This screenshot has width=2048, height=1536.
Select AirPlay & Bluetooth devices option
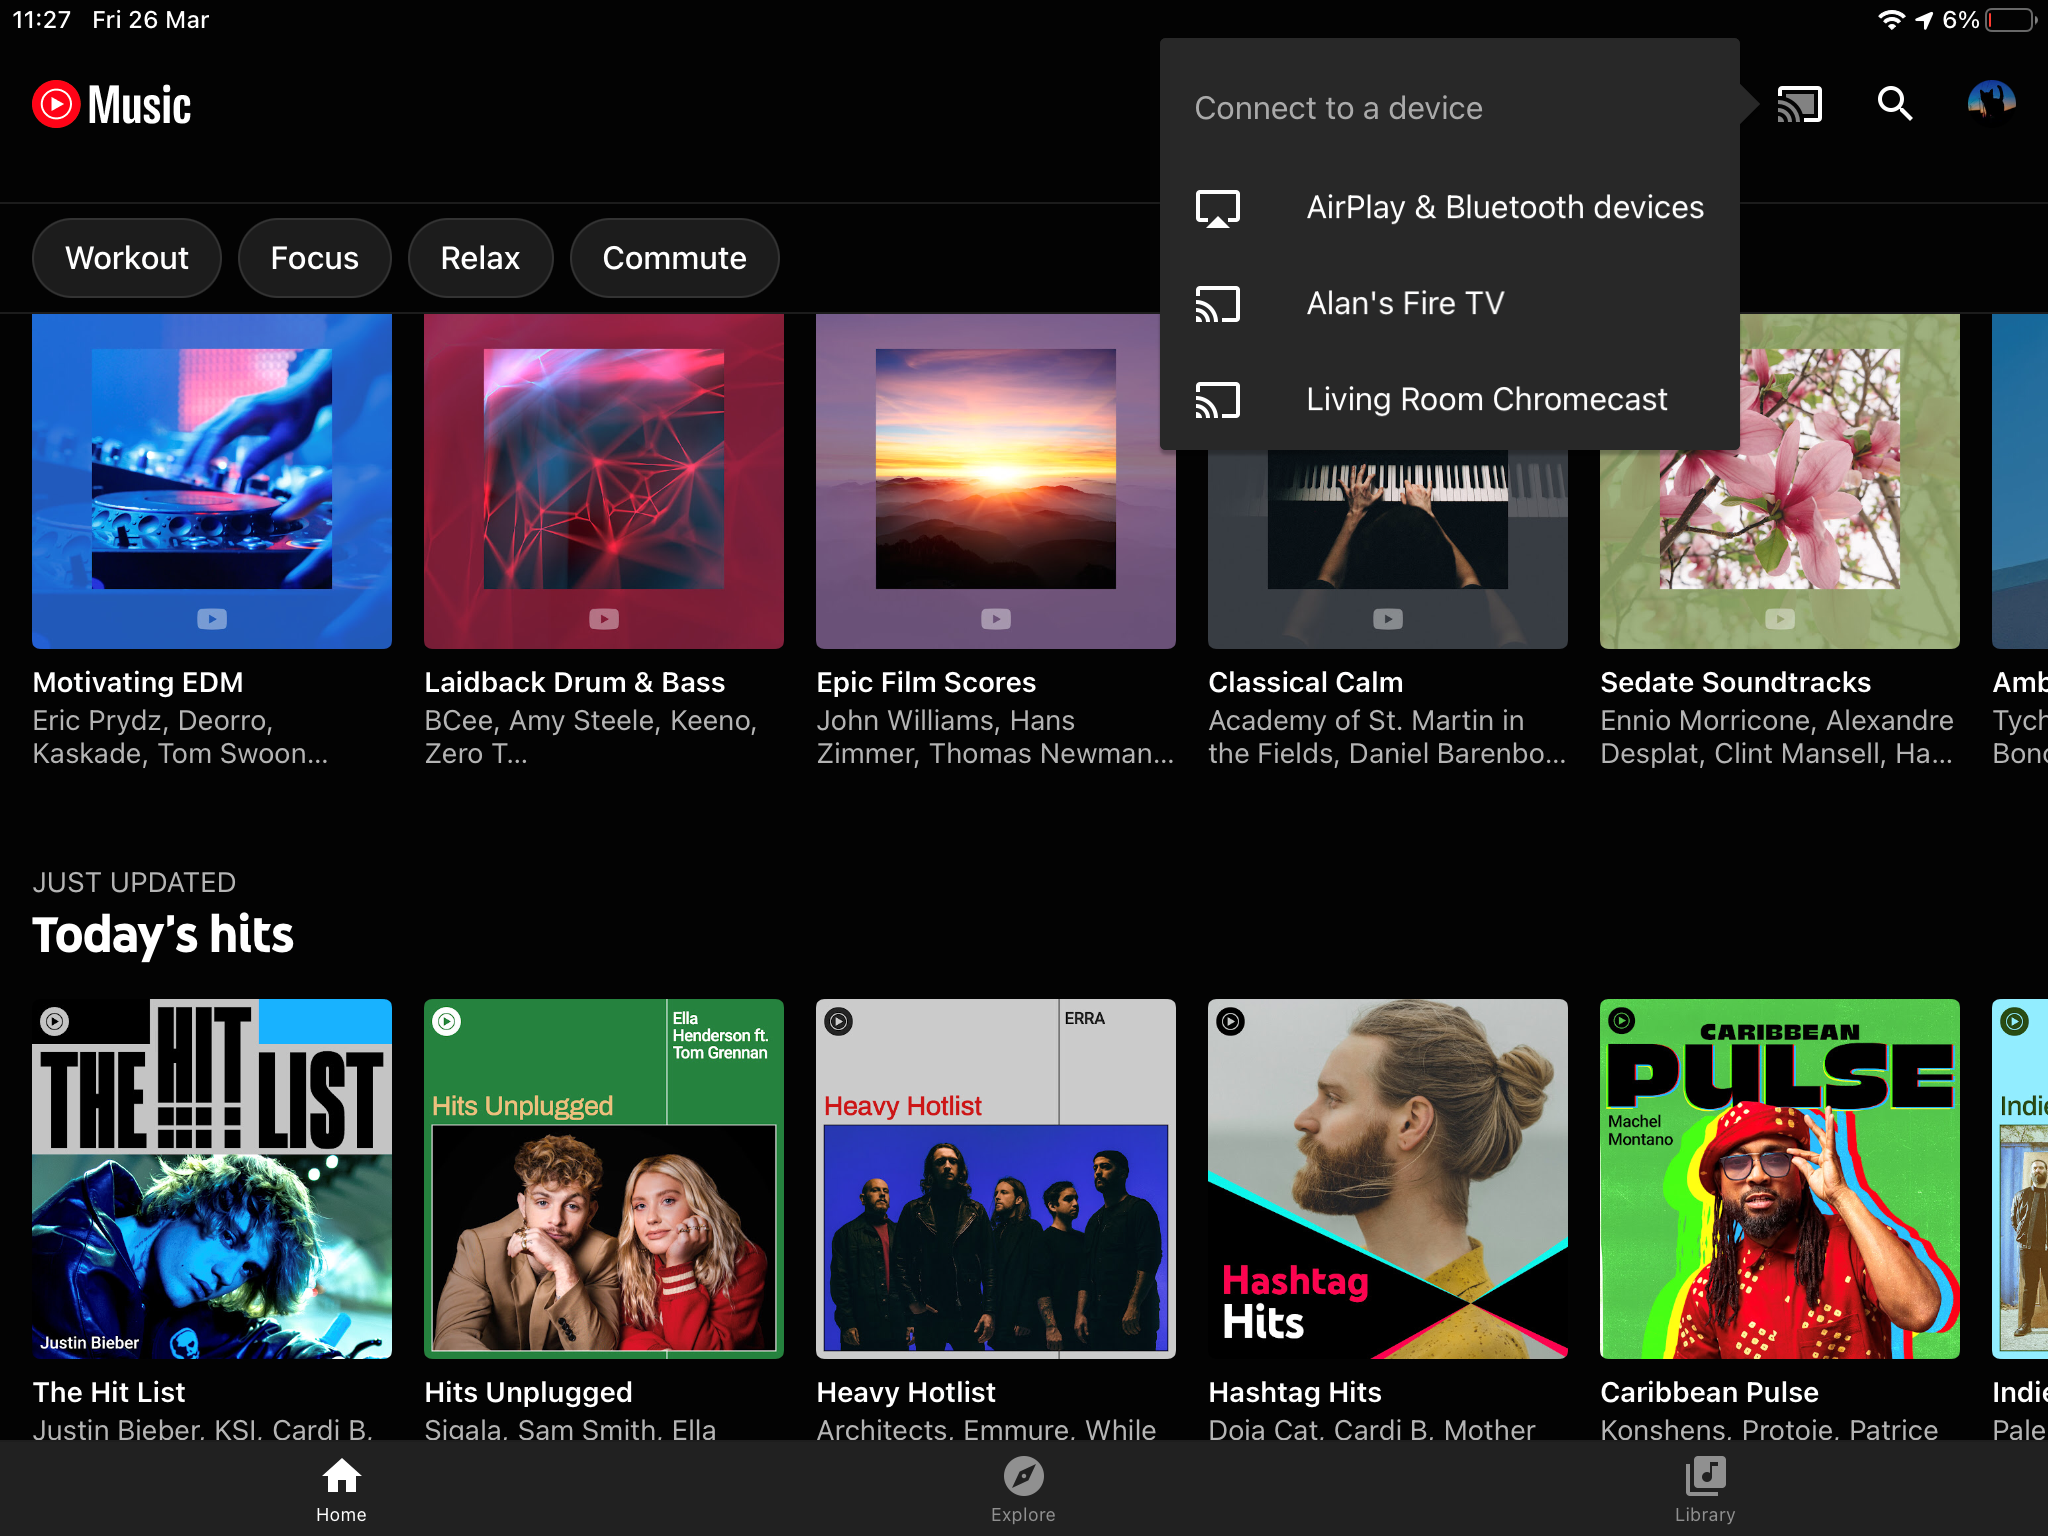click(x=1504, y=207)
